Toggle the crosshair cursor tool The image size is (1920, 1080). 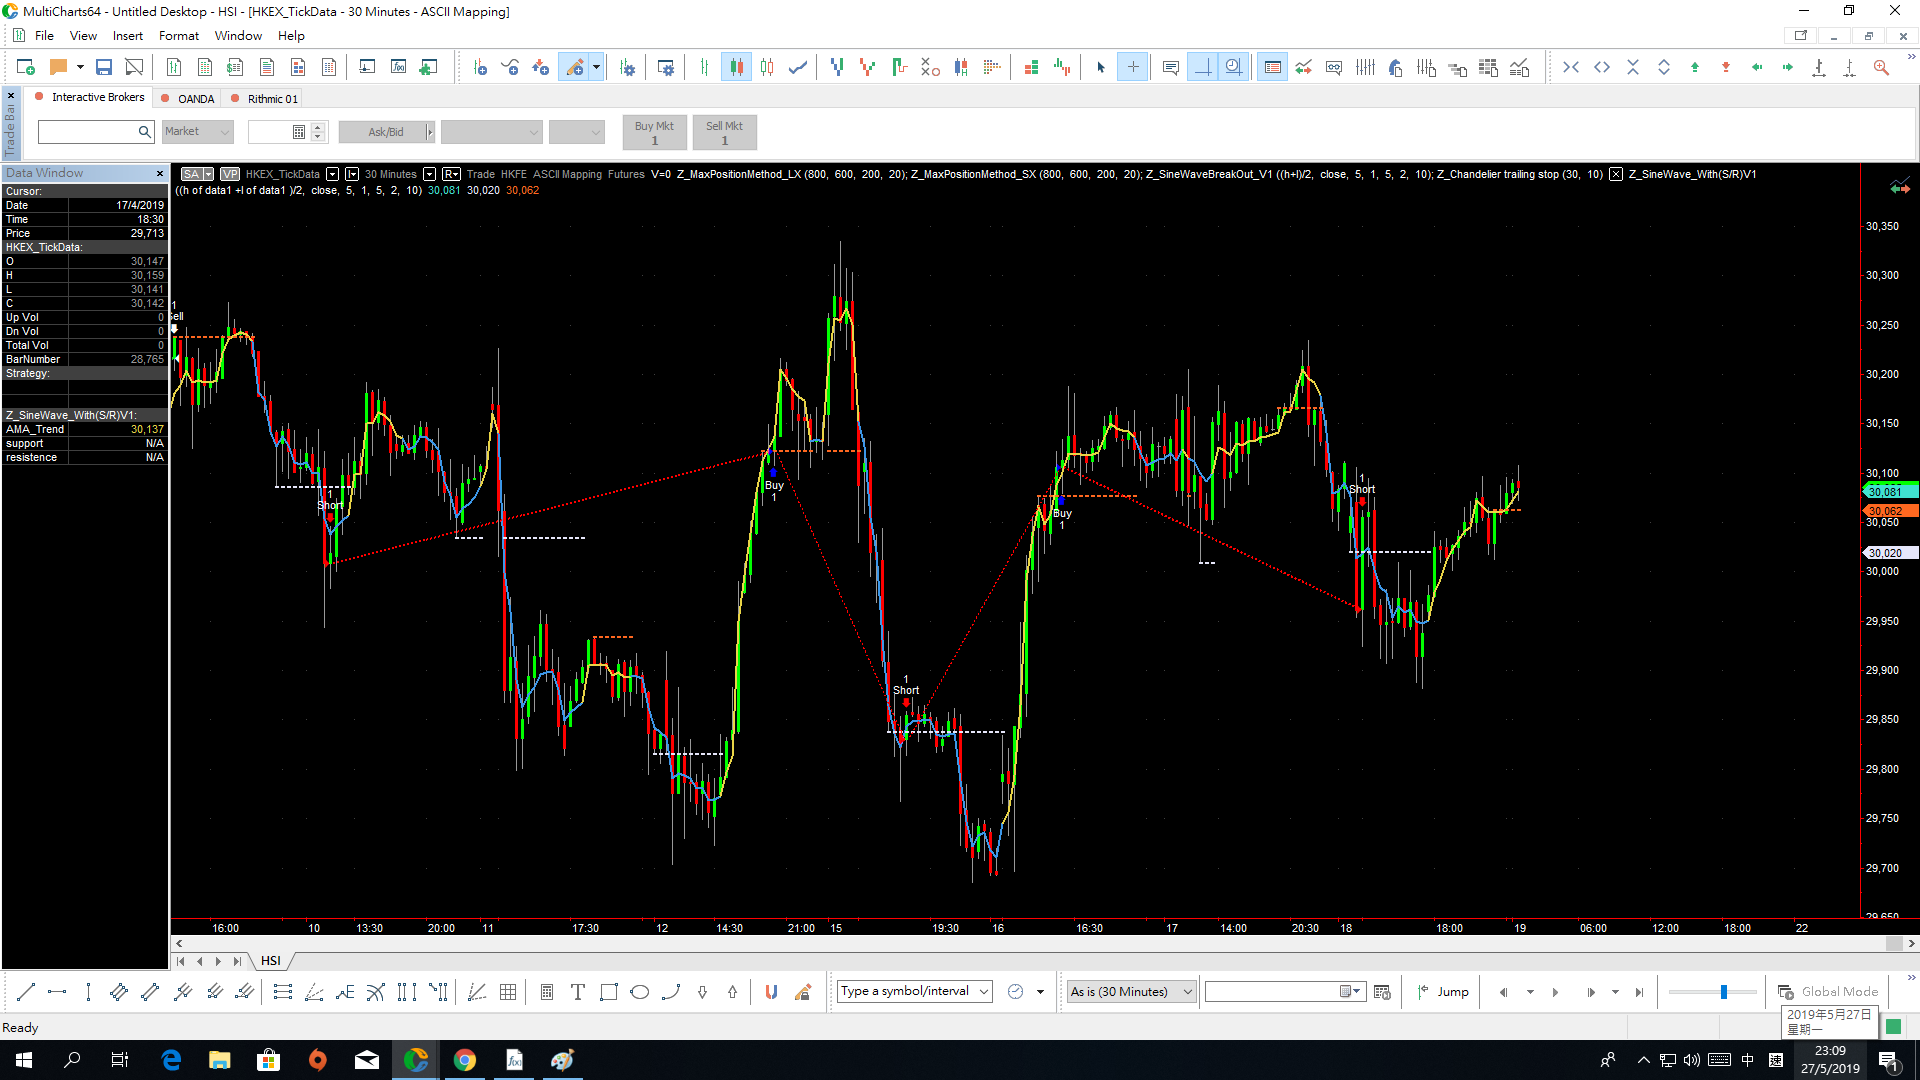(1133, 67)
